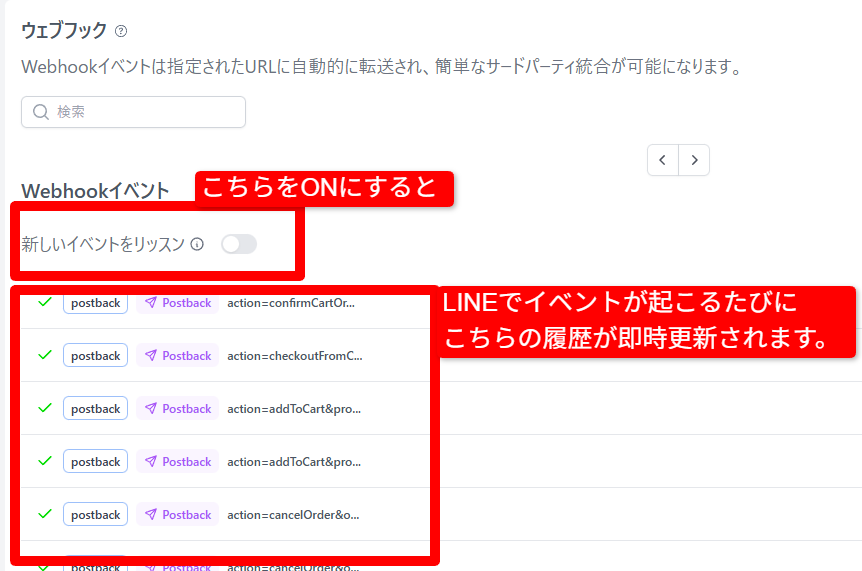Click green checkmark on first cancelOrder row
Image resolution: width=862 pixels, height=571 pixels.
click(44, 514)
